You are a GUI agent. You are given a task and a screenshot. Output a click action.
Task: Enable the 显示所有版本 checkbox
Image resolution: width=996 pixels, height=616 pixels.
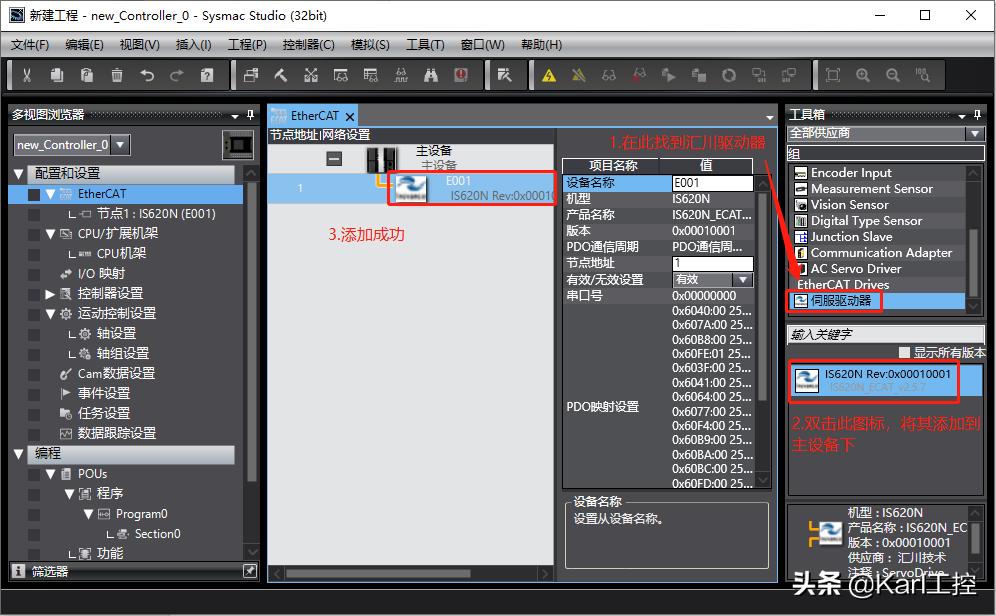(904, 352)
